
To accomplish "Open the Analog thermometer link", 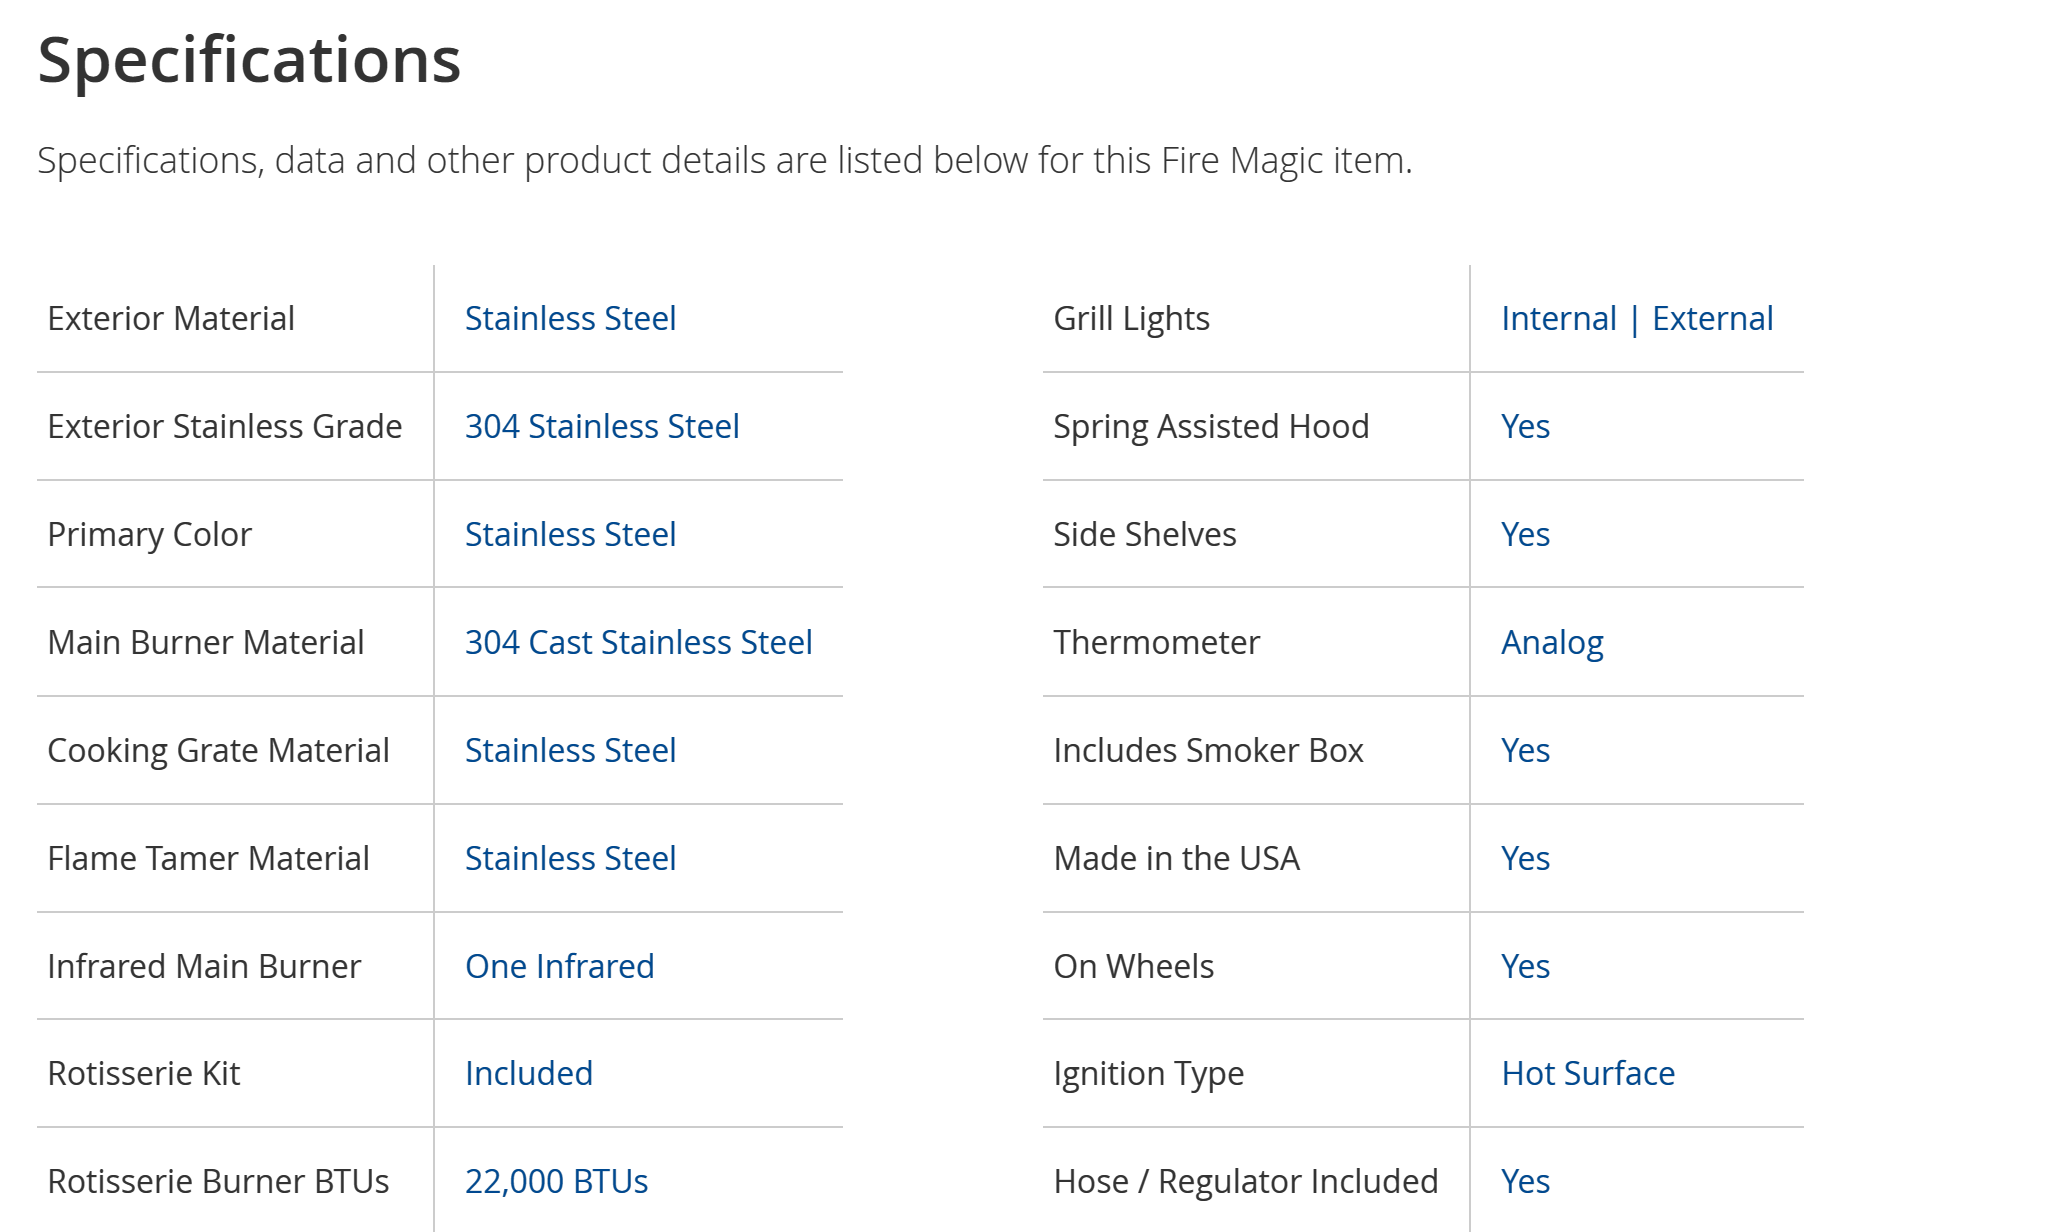I will click(x=1552, y=643).
